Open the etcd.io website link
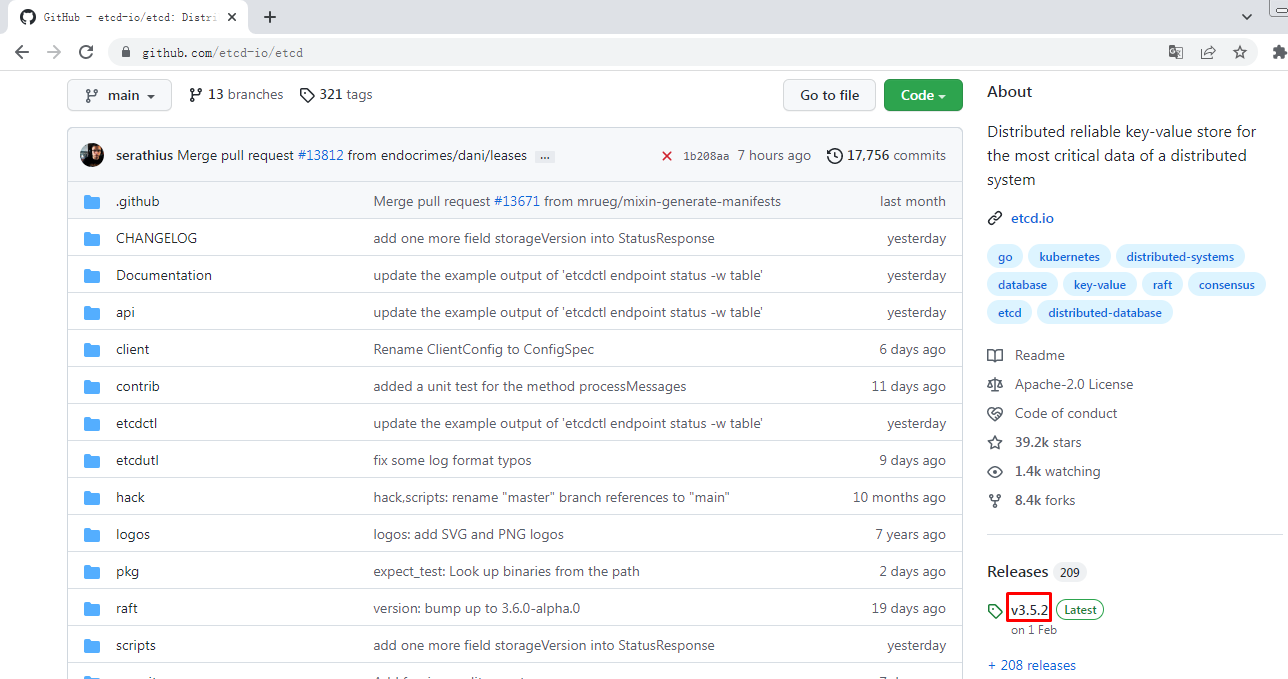The image size is (1288, 679). click(1032, 219)
